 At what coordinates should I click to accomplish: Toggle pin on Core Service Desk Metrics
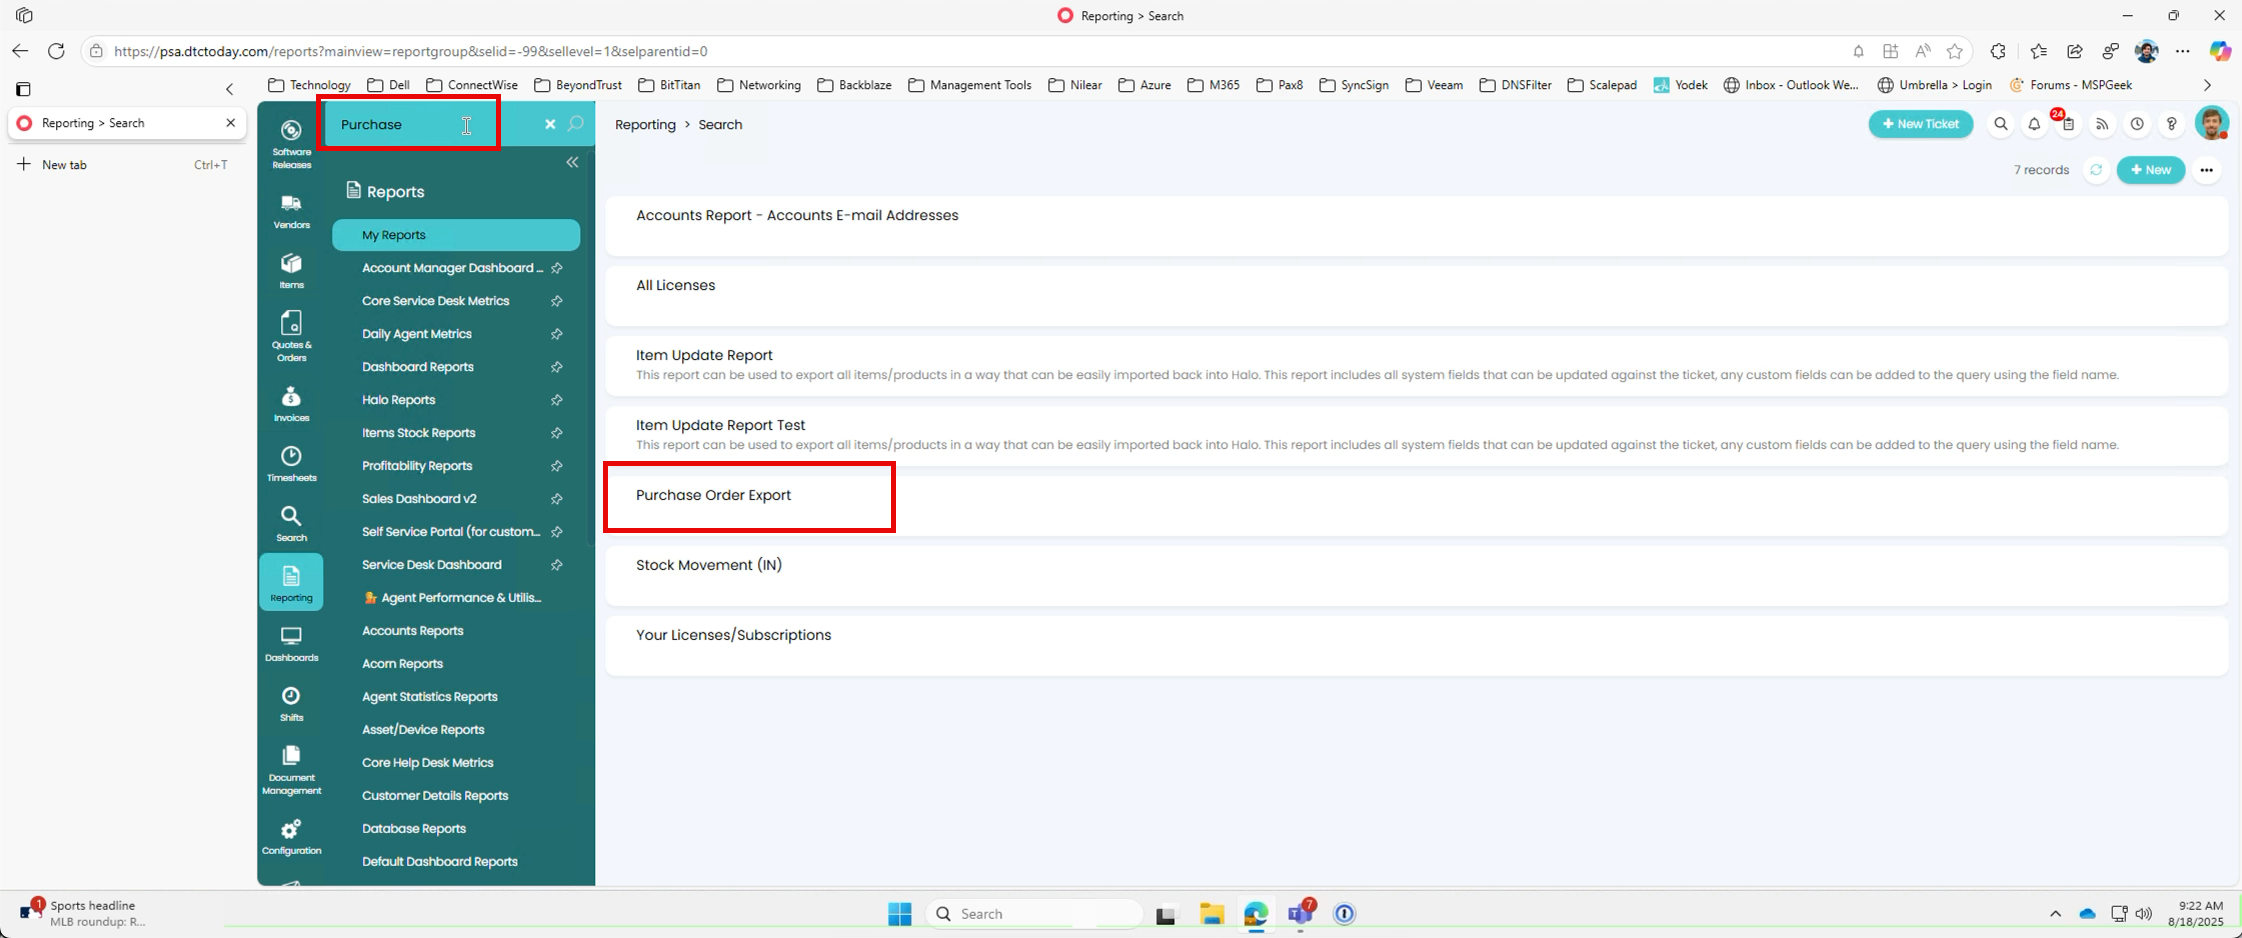[x=557, y=301]
